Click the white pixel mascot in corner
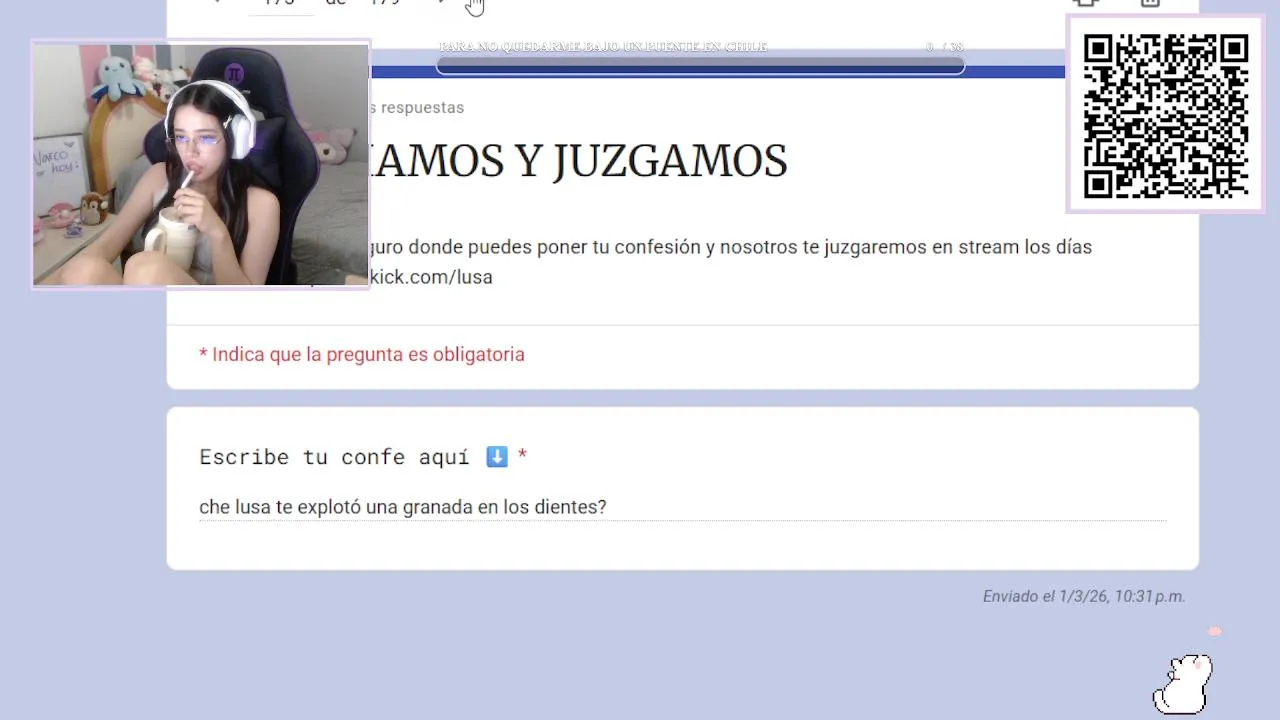Viewport: 1280px width, 720px height. coord(1183,684)
